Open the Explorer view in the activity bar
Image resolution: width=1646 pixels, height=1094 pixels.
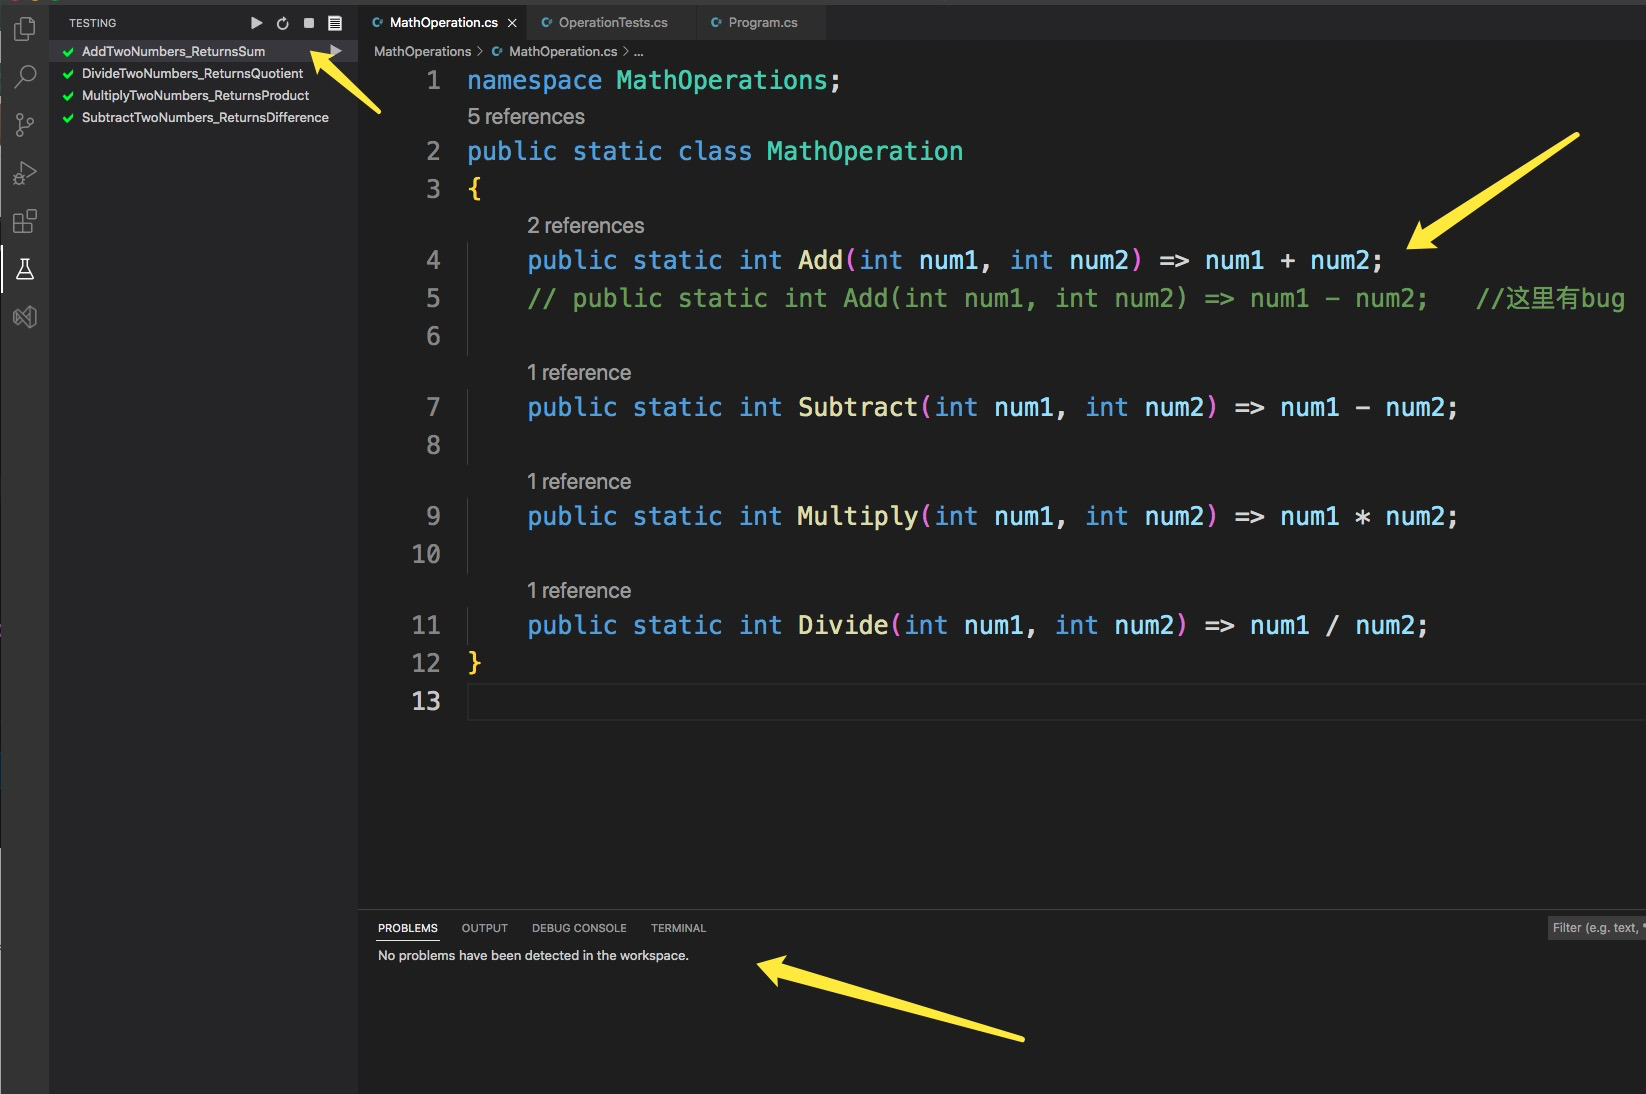(24, 29)
